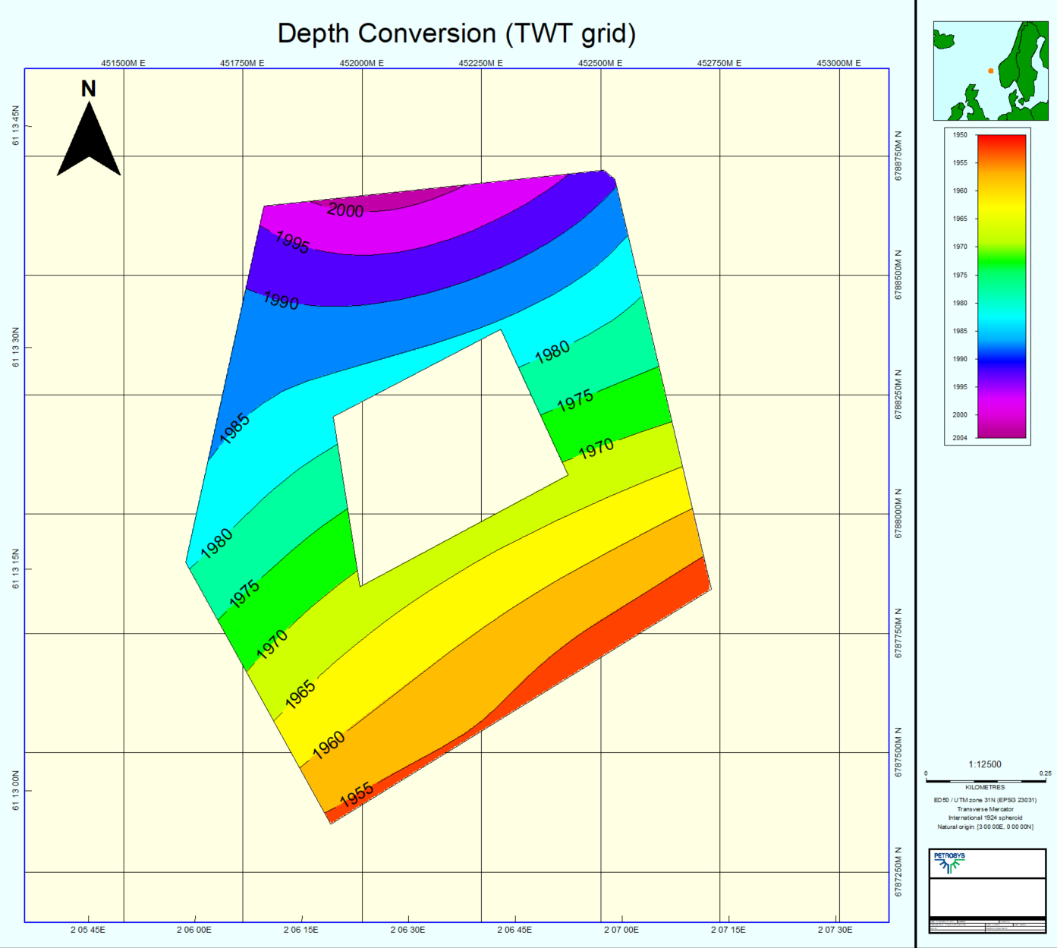Click the 2000 contour label
The image size is (1057, 948).
click(x=345, y=210)
